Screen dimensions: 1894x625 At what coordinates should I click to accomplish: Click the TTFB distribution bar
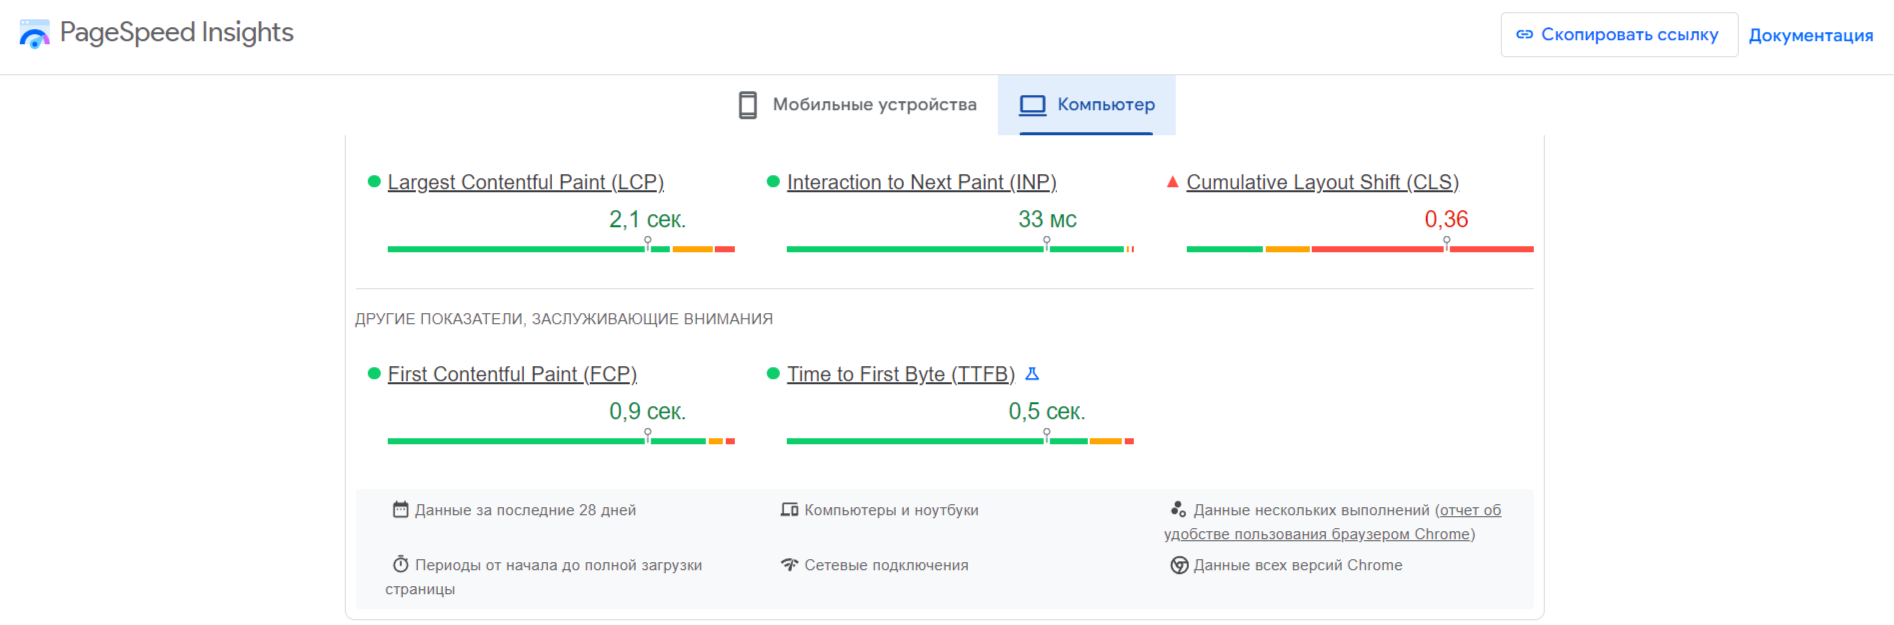tap(960, 441)
